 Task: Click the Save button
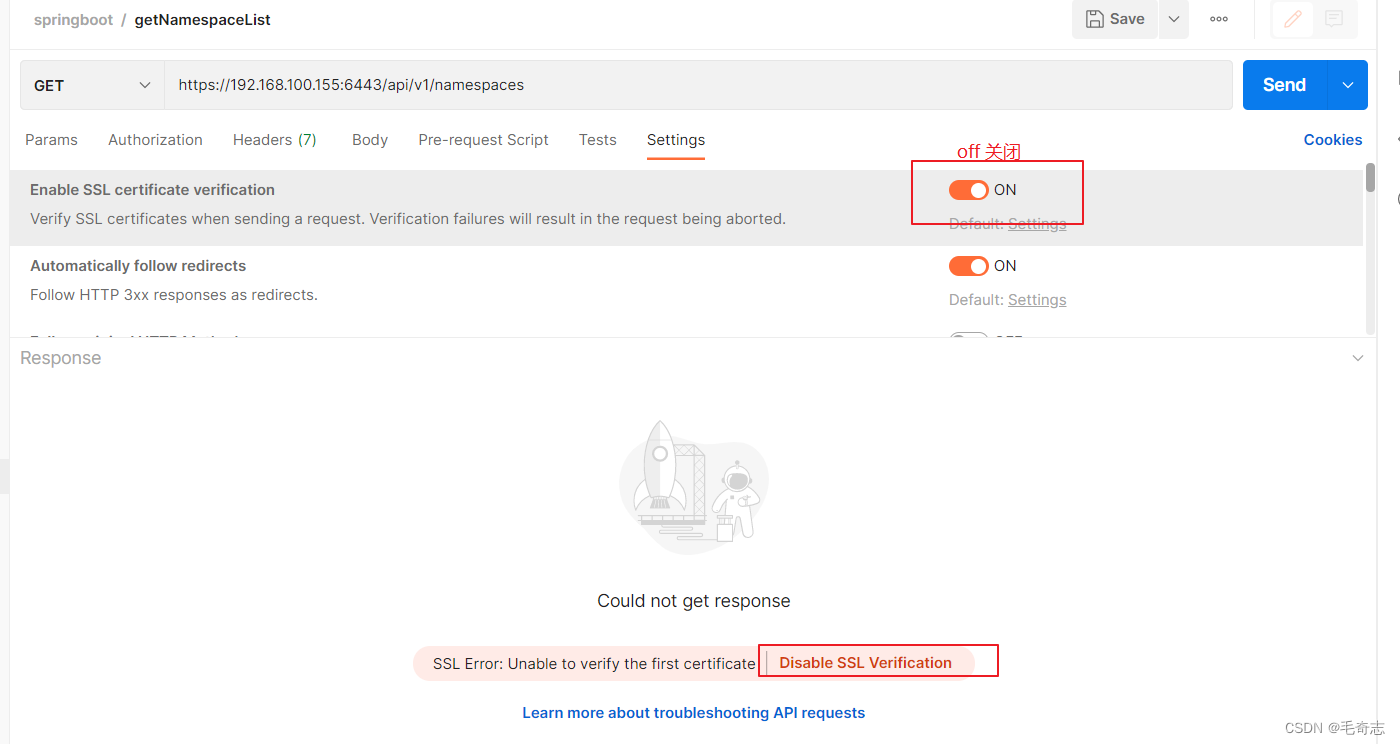point(1115,19)
